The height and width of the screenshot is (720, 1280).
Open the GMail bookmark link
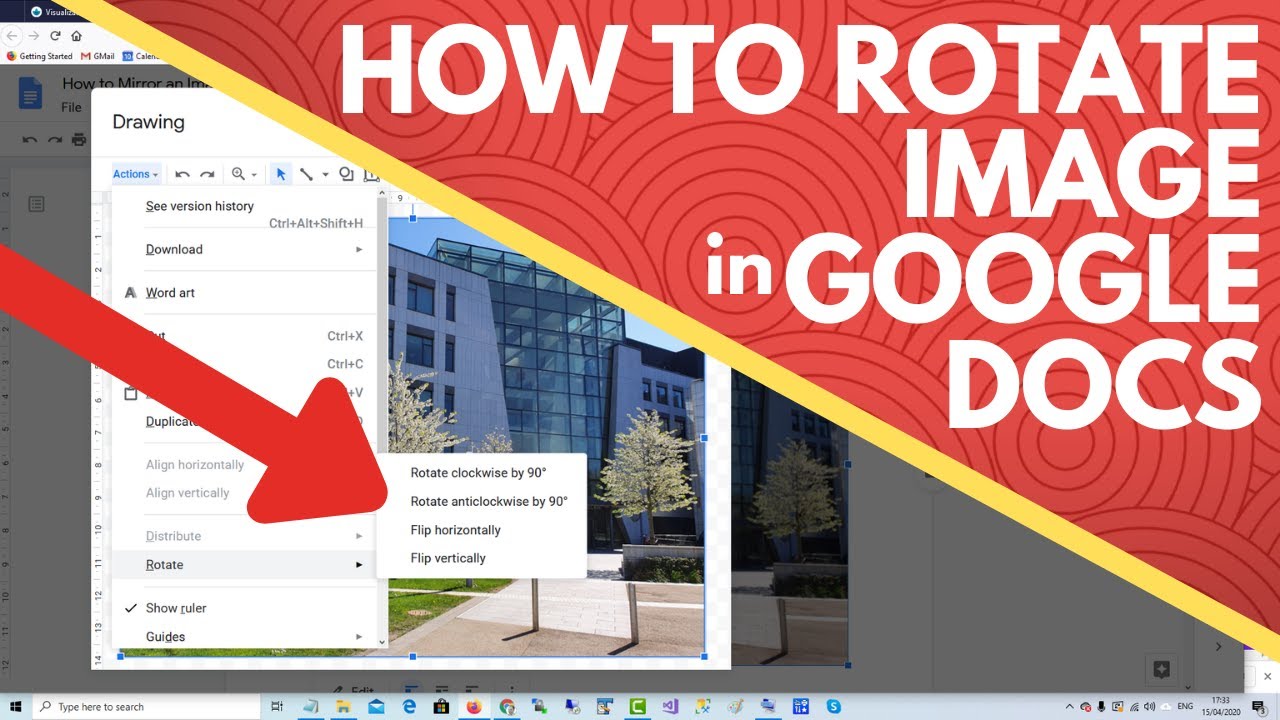point(97,56)
